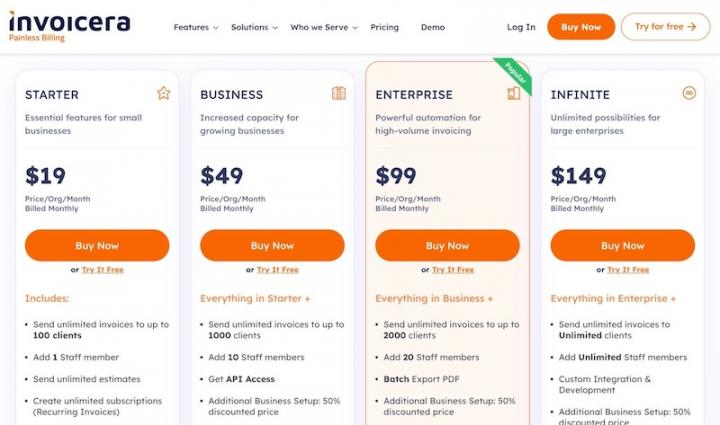Expand the Who we Serve menu

click(324, 27)
